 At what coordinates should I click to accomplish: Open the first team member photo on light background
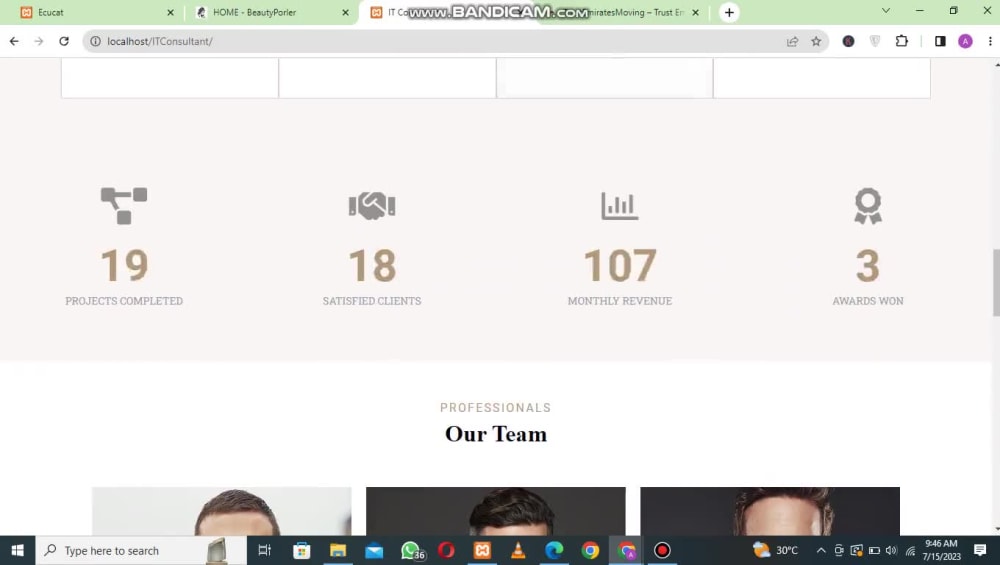pos(221,511)
